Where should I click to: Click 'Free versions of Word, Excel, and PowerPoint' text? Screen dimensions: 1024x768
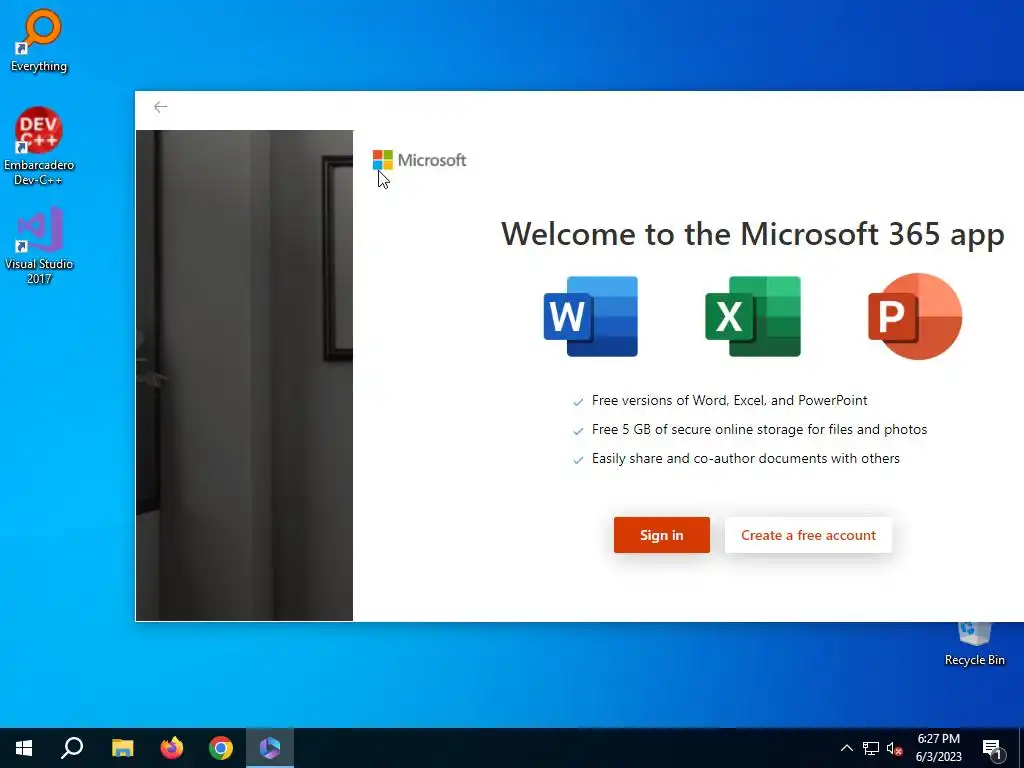click(x=729, y=400)
